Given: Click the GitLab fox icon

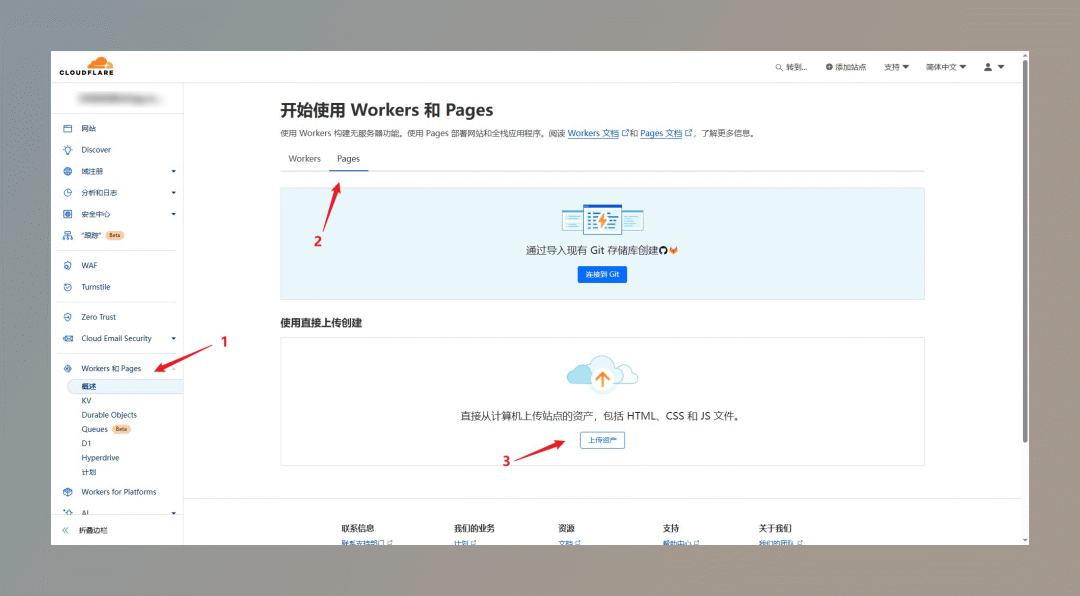Looking at the screenshot, I should pos(674,250).
